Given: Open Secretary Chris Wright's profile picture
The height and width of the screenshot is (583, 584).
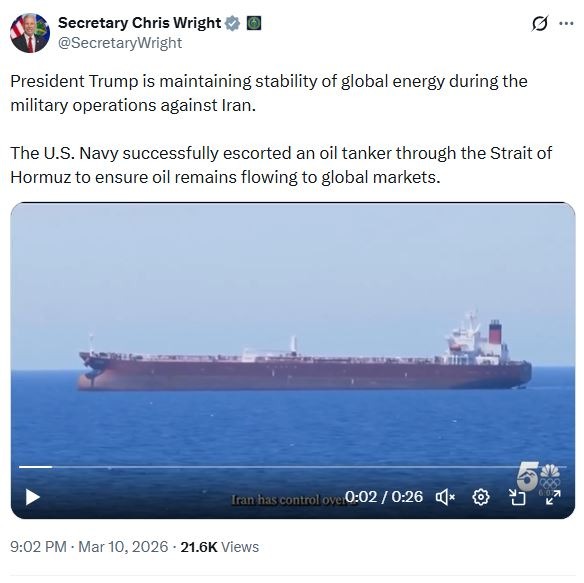Looking at the screenshot, I should coord(30,33).
